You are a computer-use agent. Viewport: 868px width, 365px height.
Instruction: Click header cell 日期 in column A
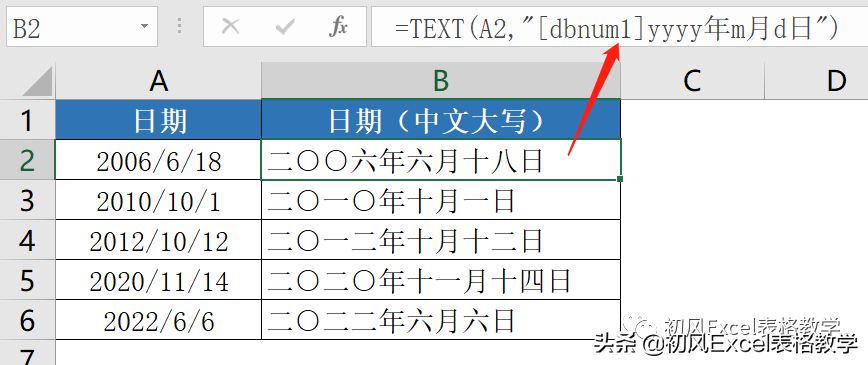(158, 120)
